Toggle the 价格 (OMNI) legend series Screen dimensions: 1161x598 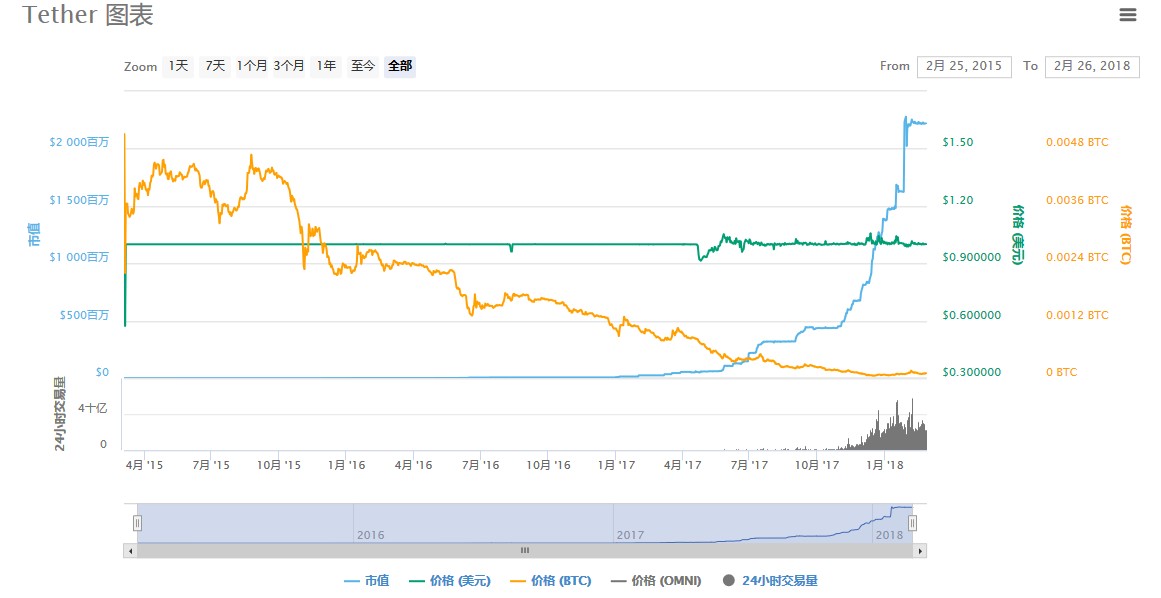656,581
